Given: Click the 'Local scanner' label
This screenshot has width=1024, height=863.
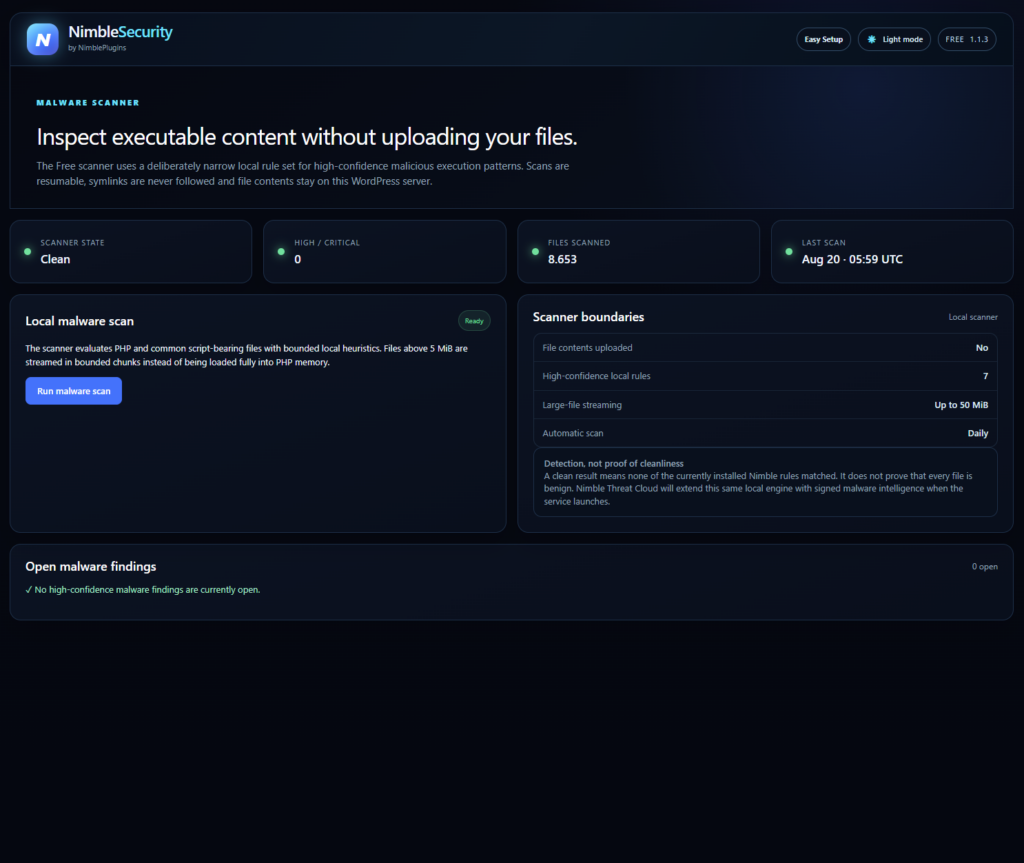Looking at the screenshot, I should click(973, 317).
